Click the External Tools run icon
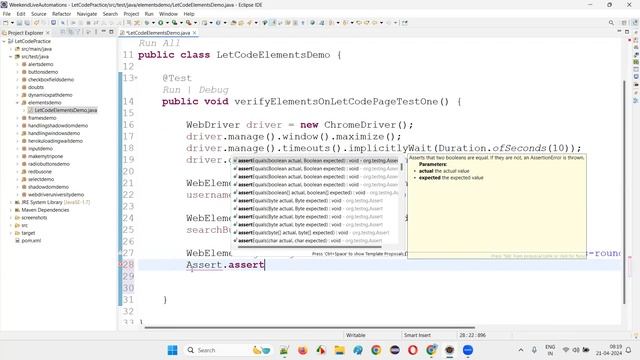Image resolution: width=640 pixels, height=360 pixels. click(x=188, y=23)
